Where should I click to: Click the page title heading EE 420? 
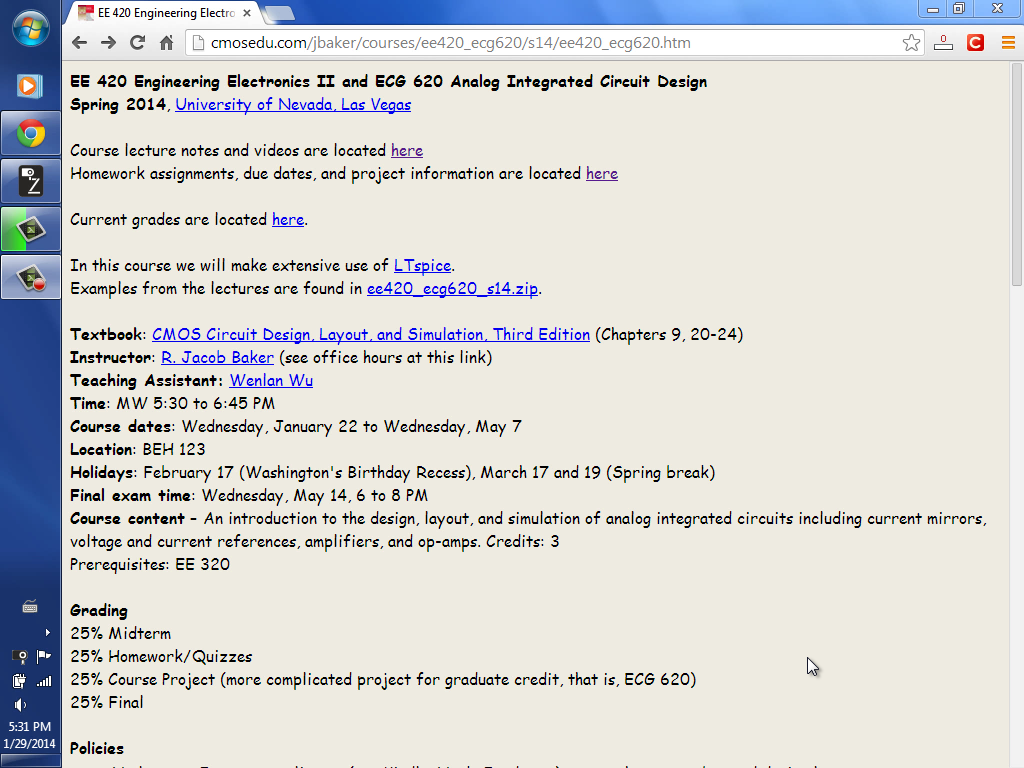pos(389,82)
